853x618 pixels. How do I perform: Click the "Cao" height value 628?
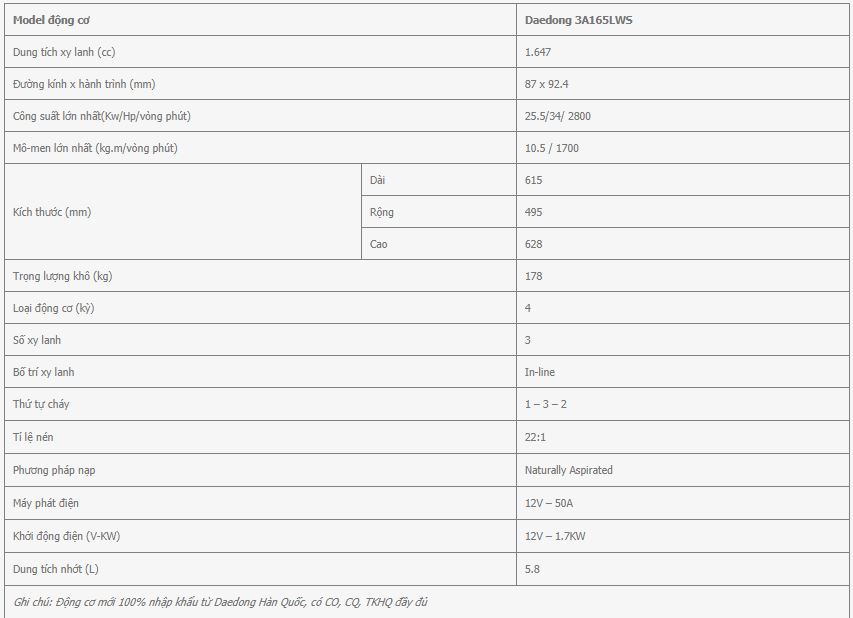(x=533, y=244)
